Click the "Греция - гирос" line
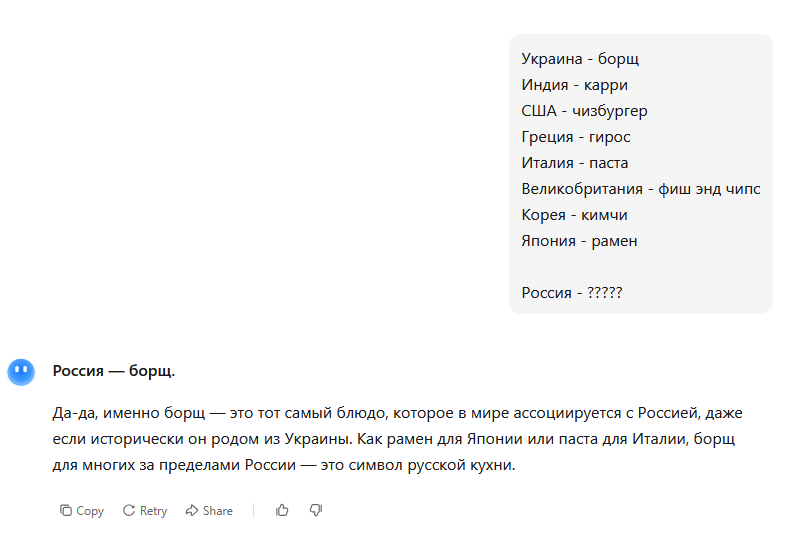This screenshot has height=537, width=794. 576,137
